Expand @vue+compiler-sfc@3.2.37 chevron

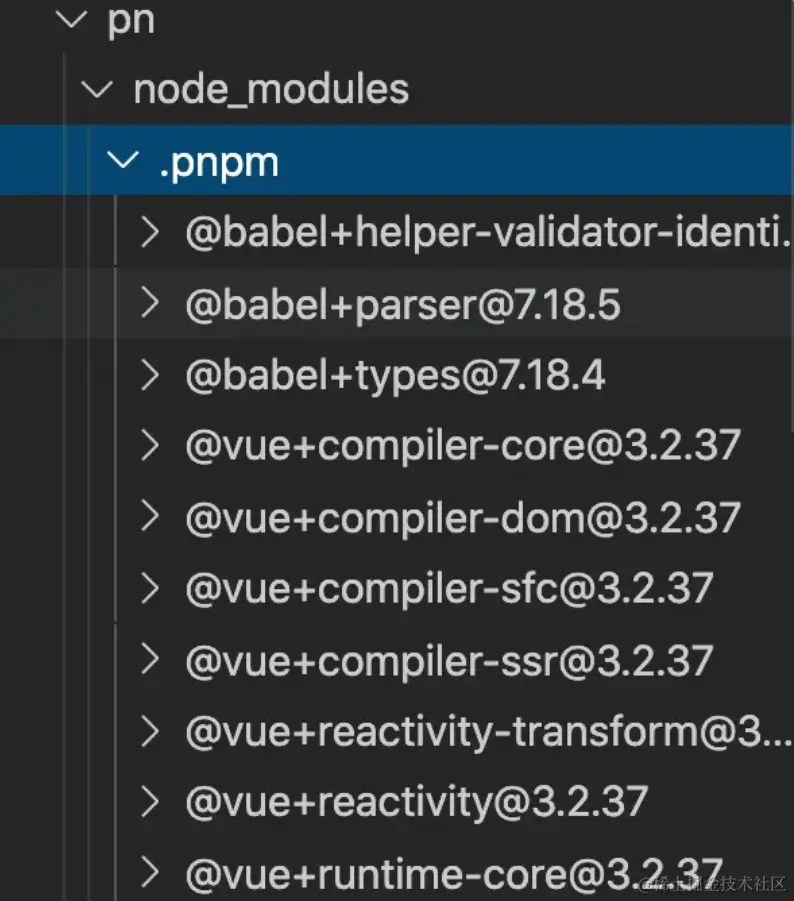[x=150, y=588]
